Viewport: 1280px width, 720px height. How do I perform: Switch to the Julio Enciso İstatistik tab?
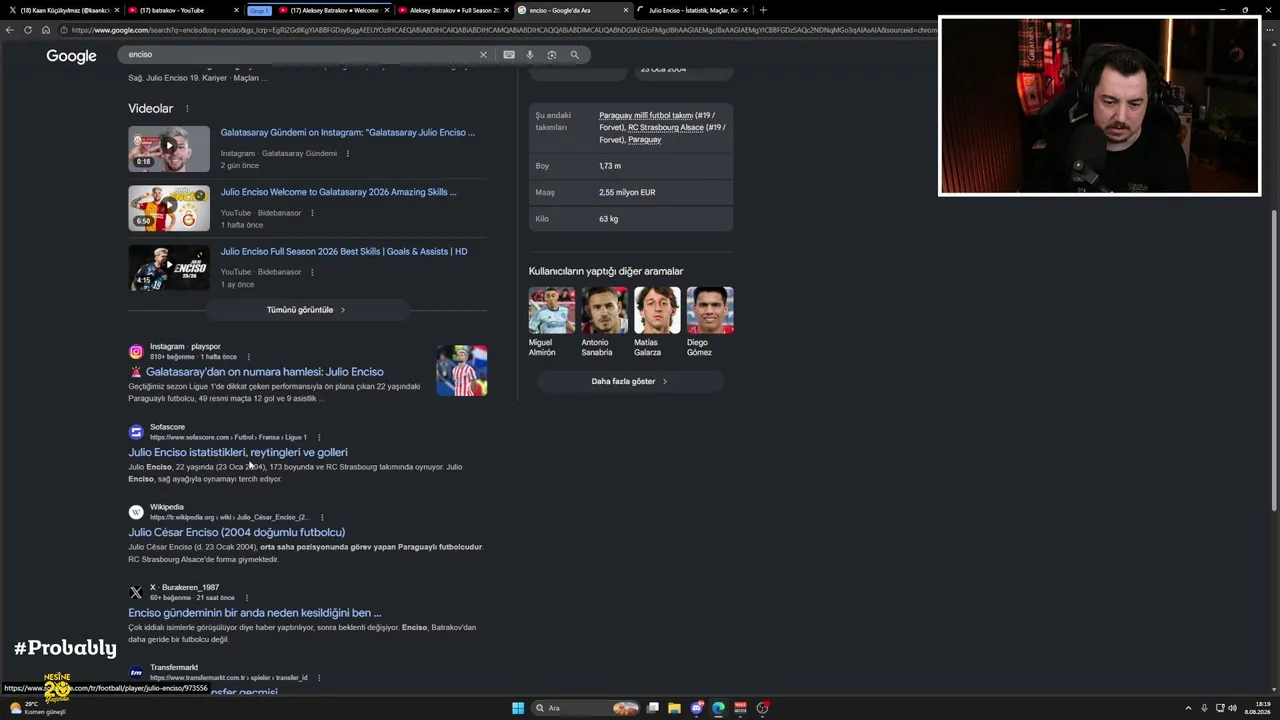pos(692,10)
